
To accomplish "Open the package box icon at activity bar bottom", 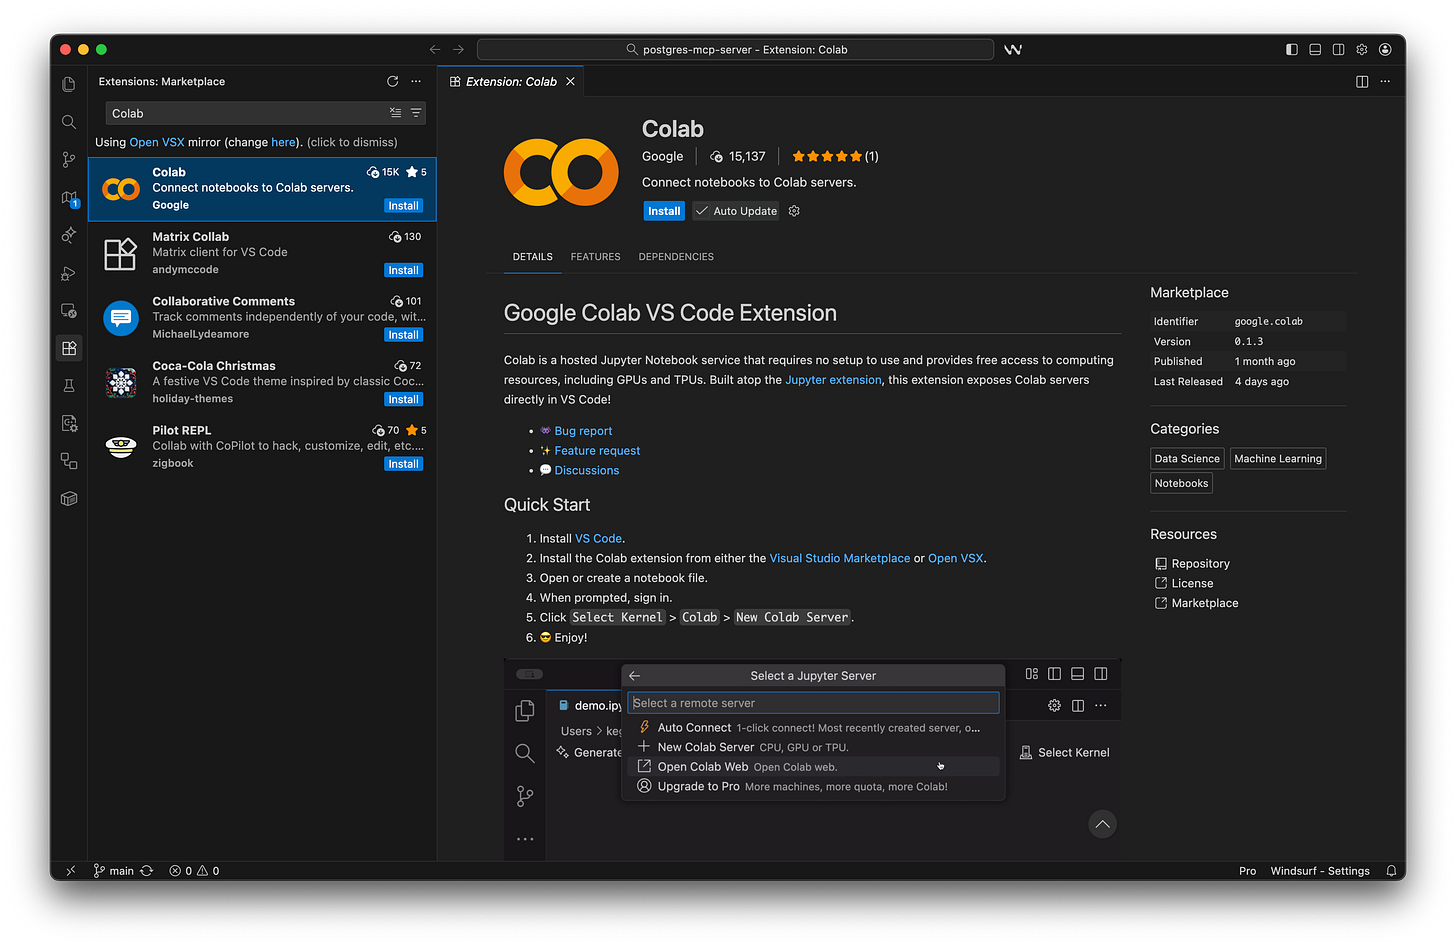I will coord(69,498).
